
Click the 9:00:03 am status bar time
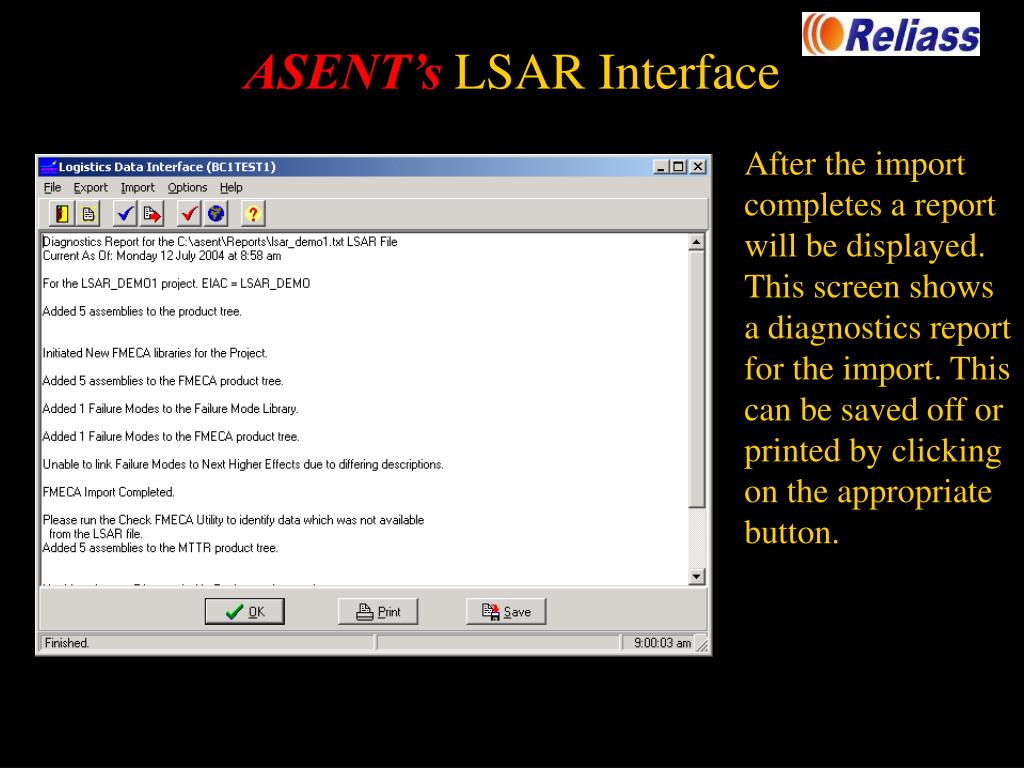[662, 643]
